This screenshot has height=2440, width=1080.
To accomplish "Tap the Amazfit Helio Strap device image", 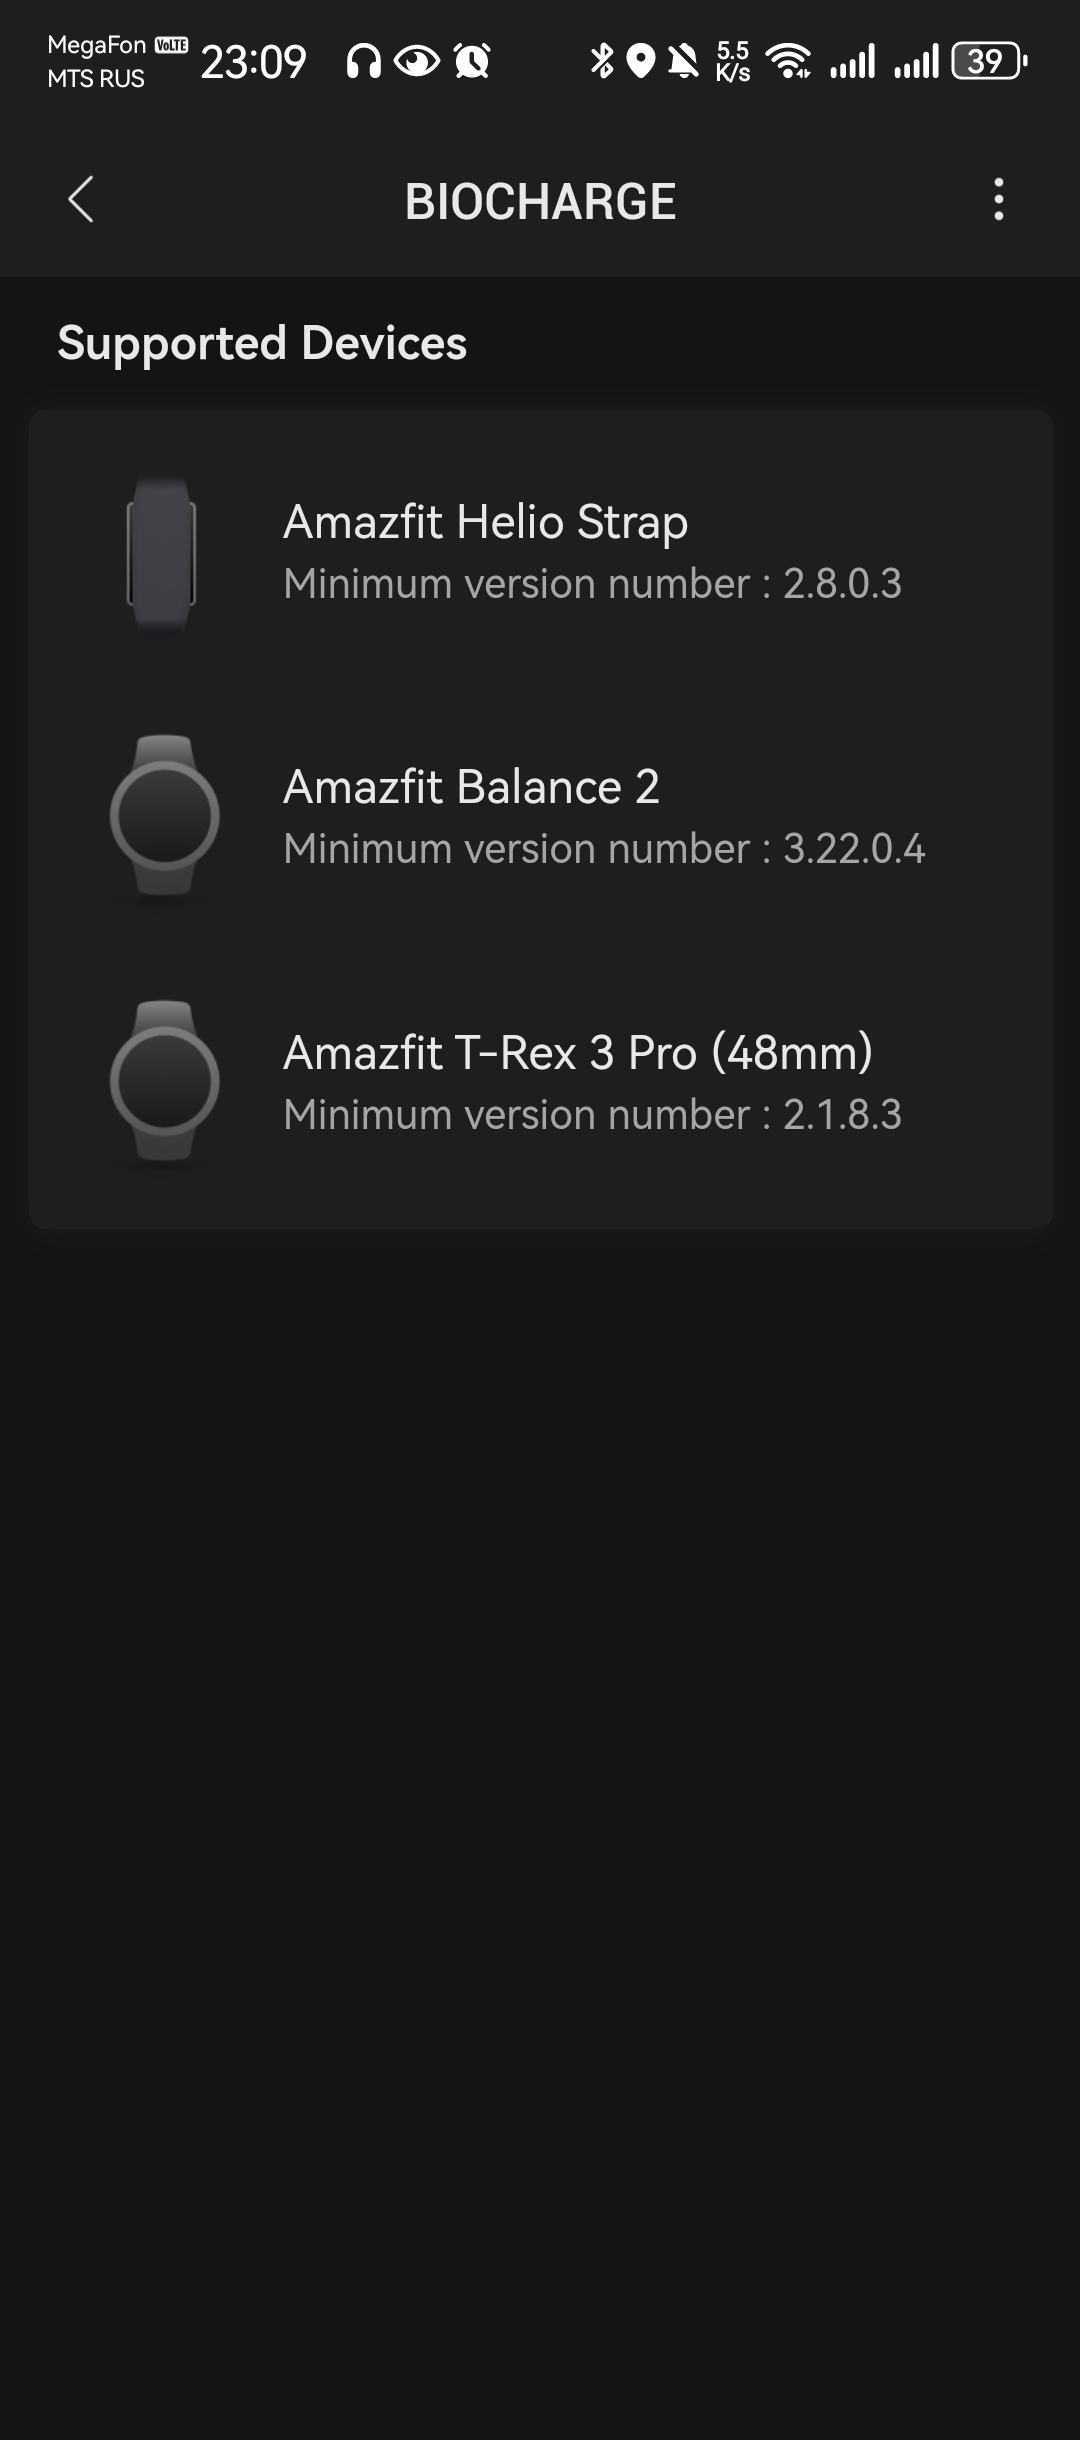I will 161,553.
